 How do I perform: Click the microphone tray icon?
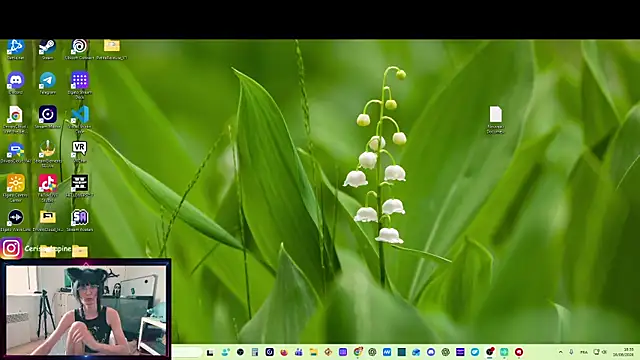(x=571, y=352)
